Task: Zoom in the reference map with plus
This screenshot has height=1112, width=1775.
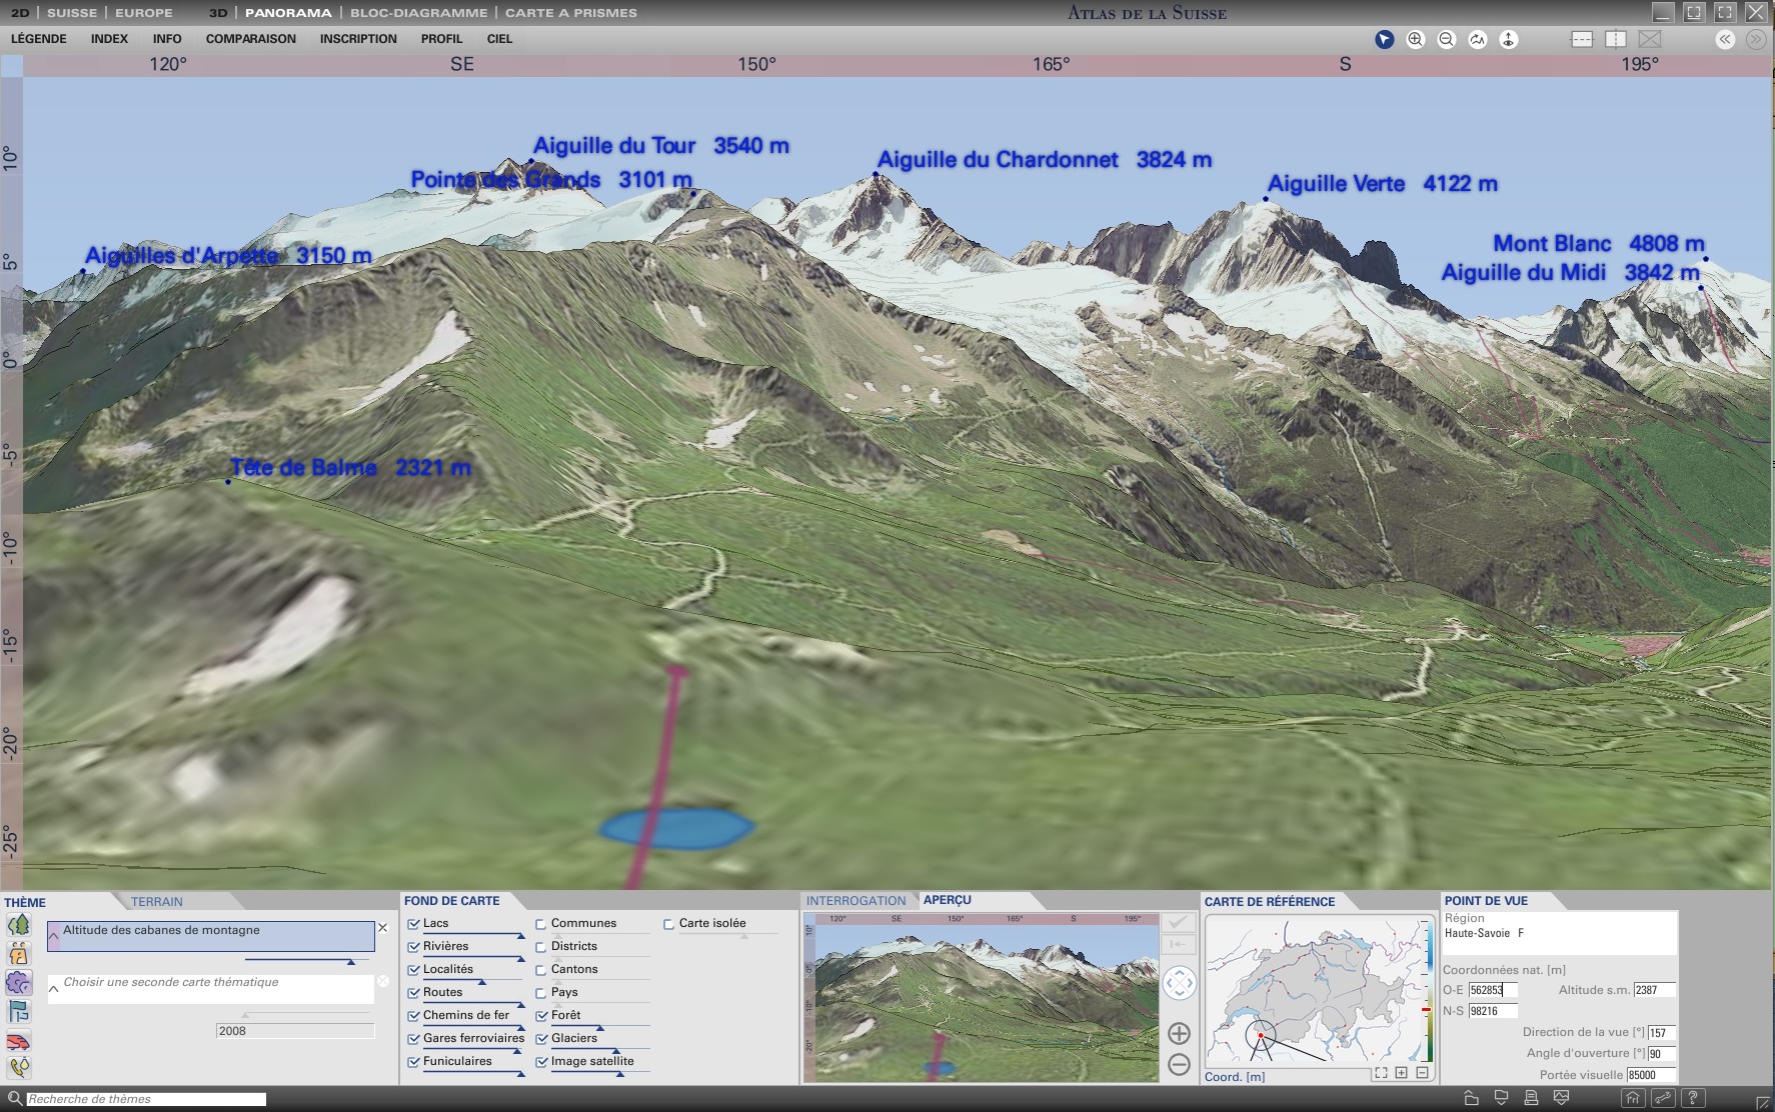Action: (1401, 1073)
